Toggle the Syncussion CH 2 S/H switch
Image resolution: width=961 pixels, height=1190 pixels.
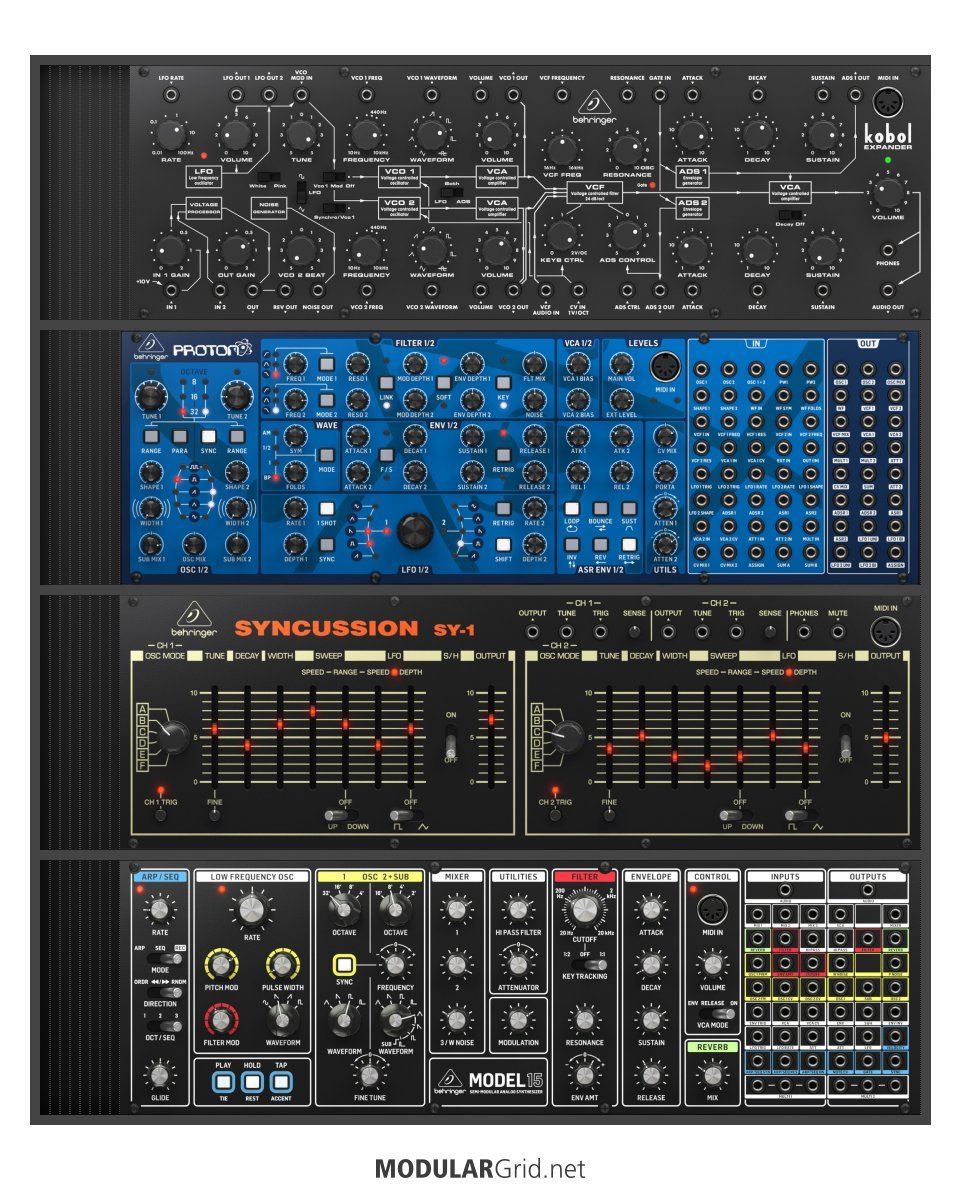click(x=845, y=741)
